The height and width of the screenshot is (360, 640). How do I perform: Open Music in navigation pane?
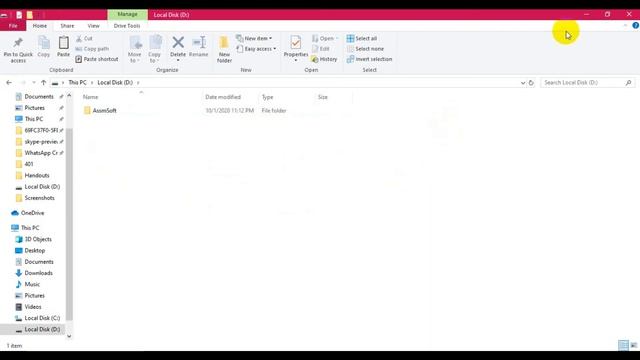point(32,284)
